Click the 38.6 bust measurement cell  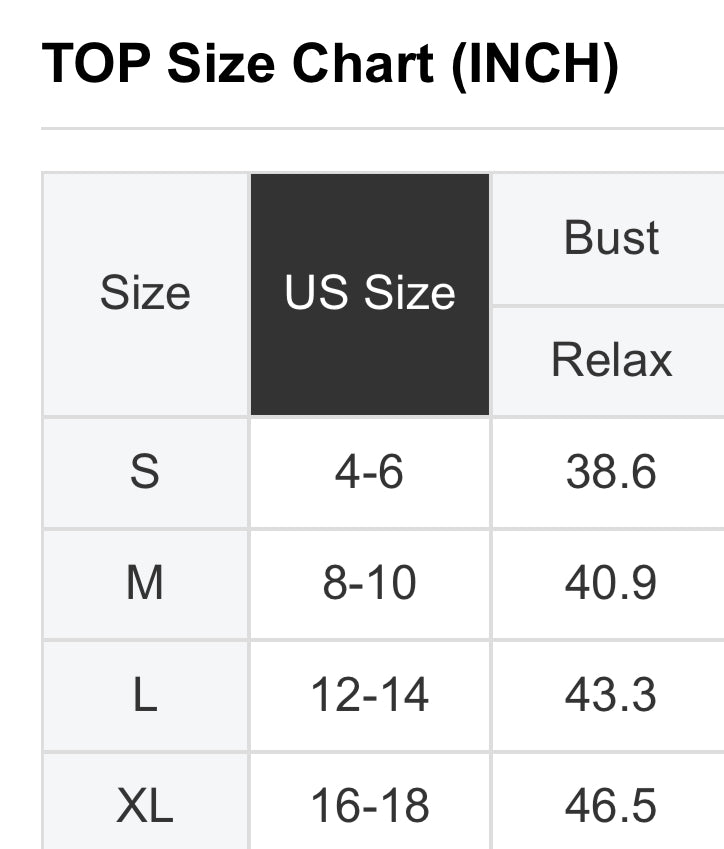pyautogui.click(x=610, y=472)
